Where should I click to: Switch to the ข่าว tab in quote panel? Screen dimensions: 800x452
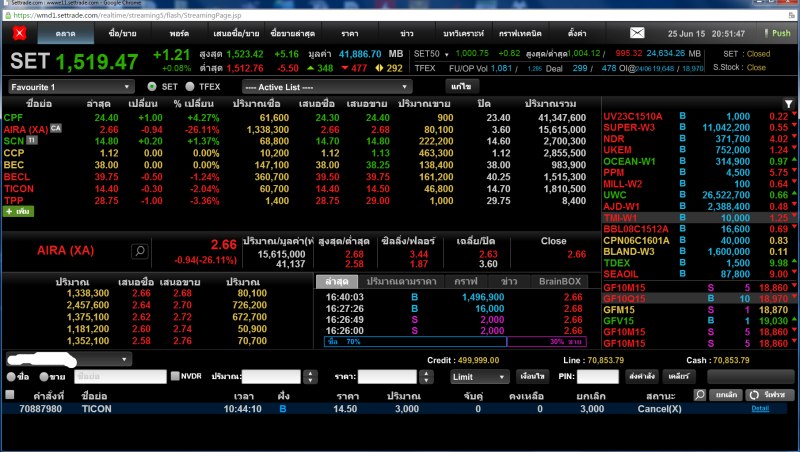coord(509,282)
